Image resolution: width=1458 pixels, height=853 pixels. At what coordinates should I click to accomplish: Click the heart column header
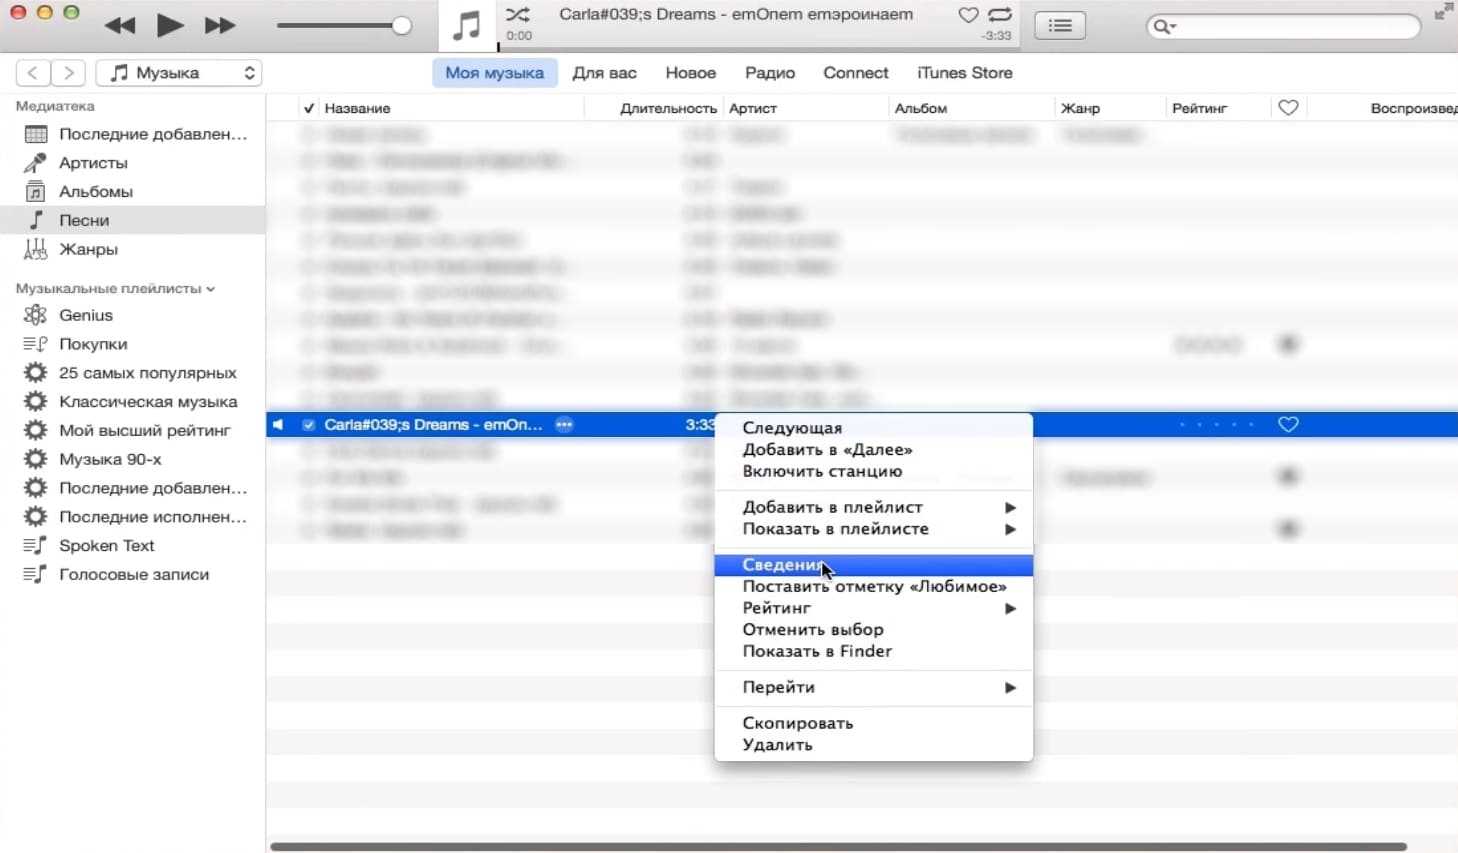coord(1288,108)
